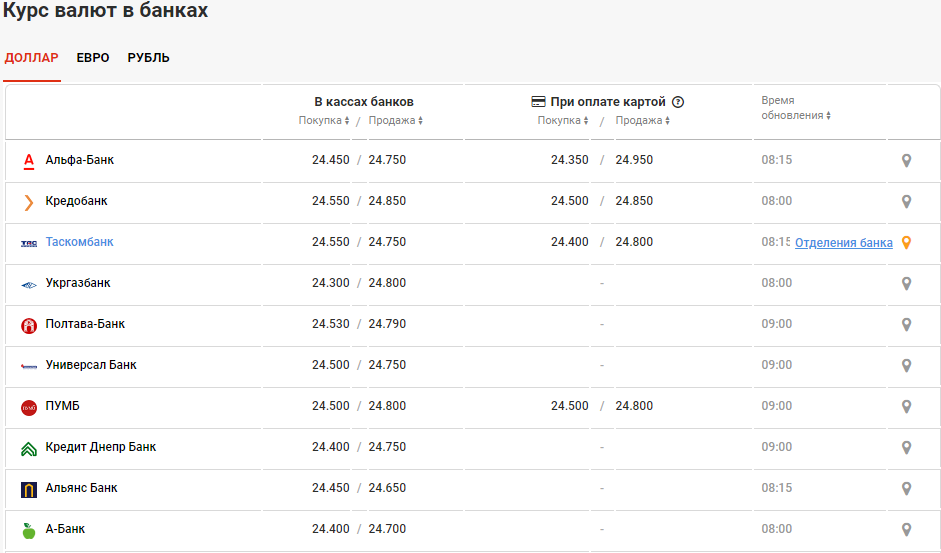Select the ДОЛЛАР currency tab
The image size is (941, 553).
[x=32, y=58]
